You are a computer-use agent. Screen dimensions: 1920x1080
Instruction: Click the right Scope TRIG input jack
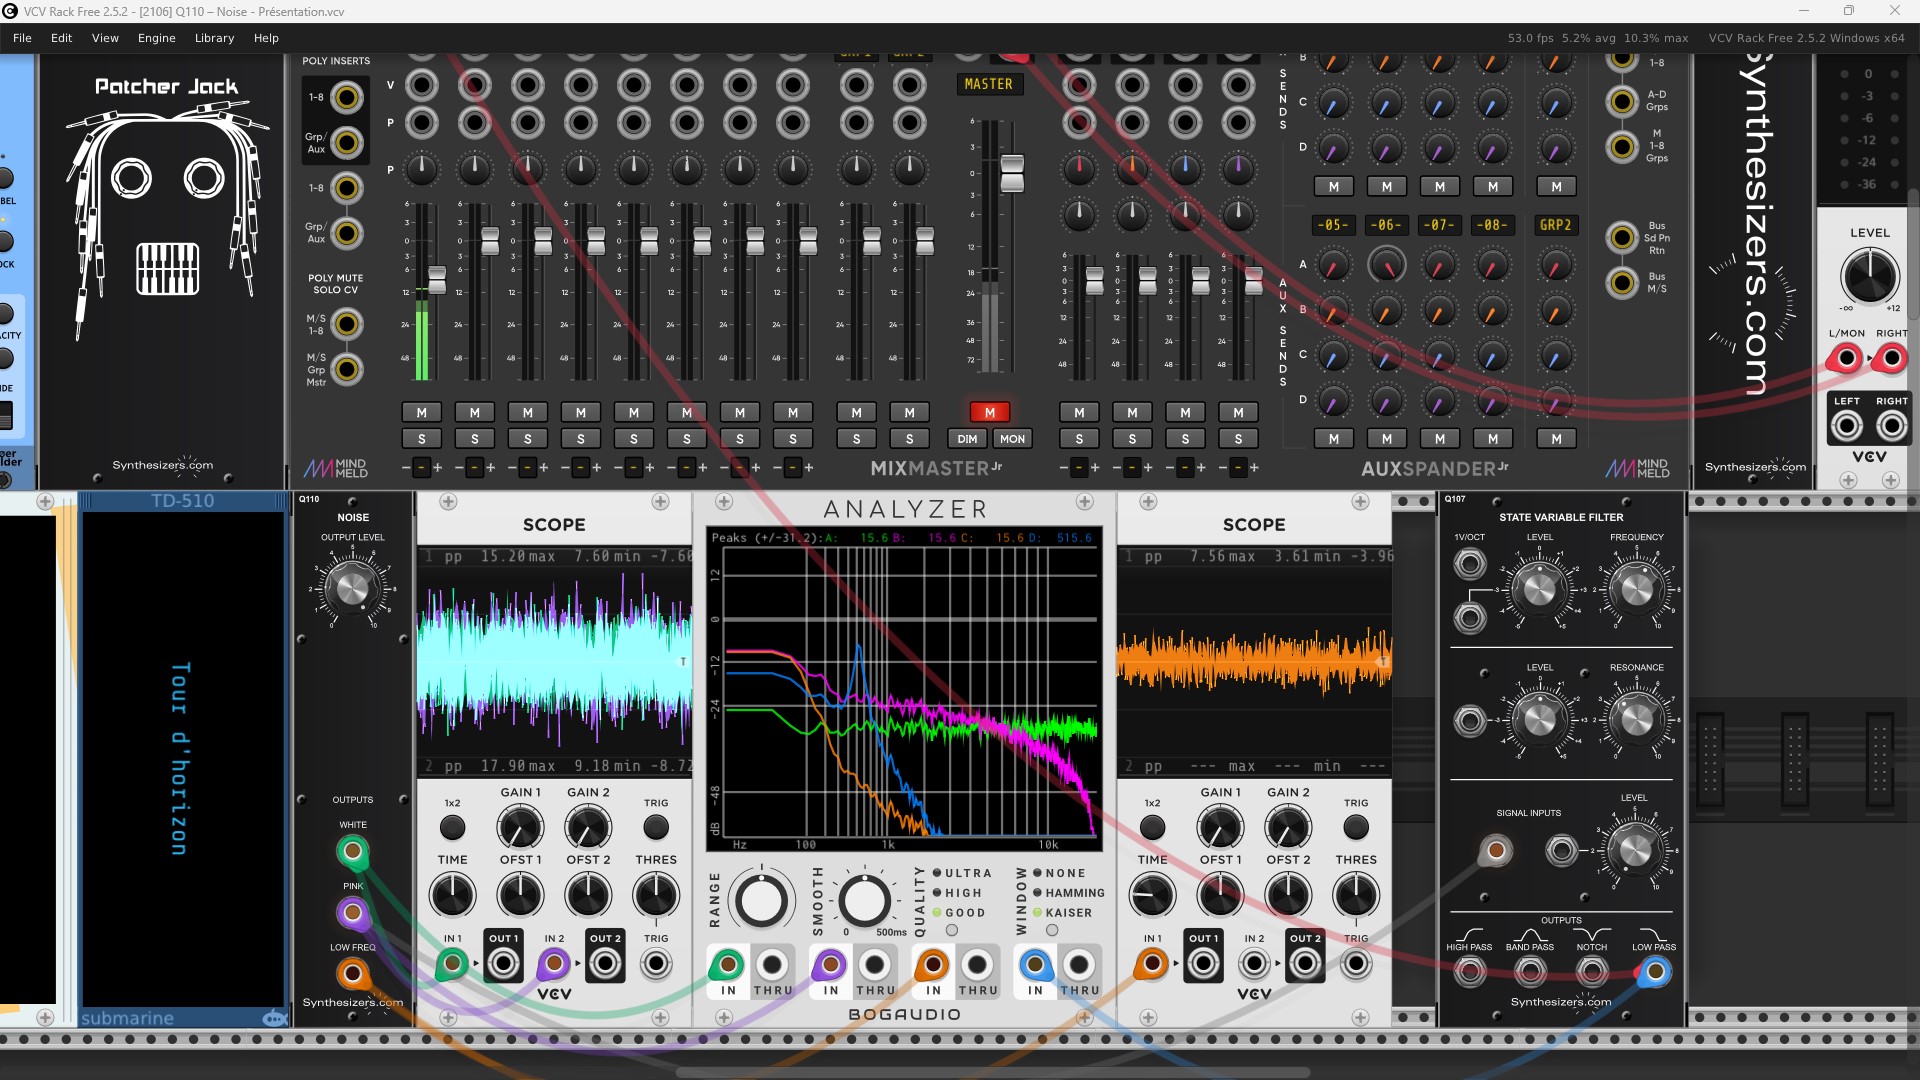[x=1356, y=964]
